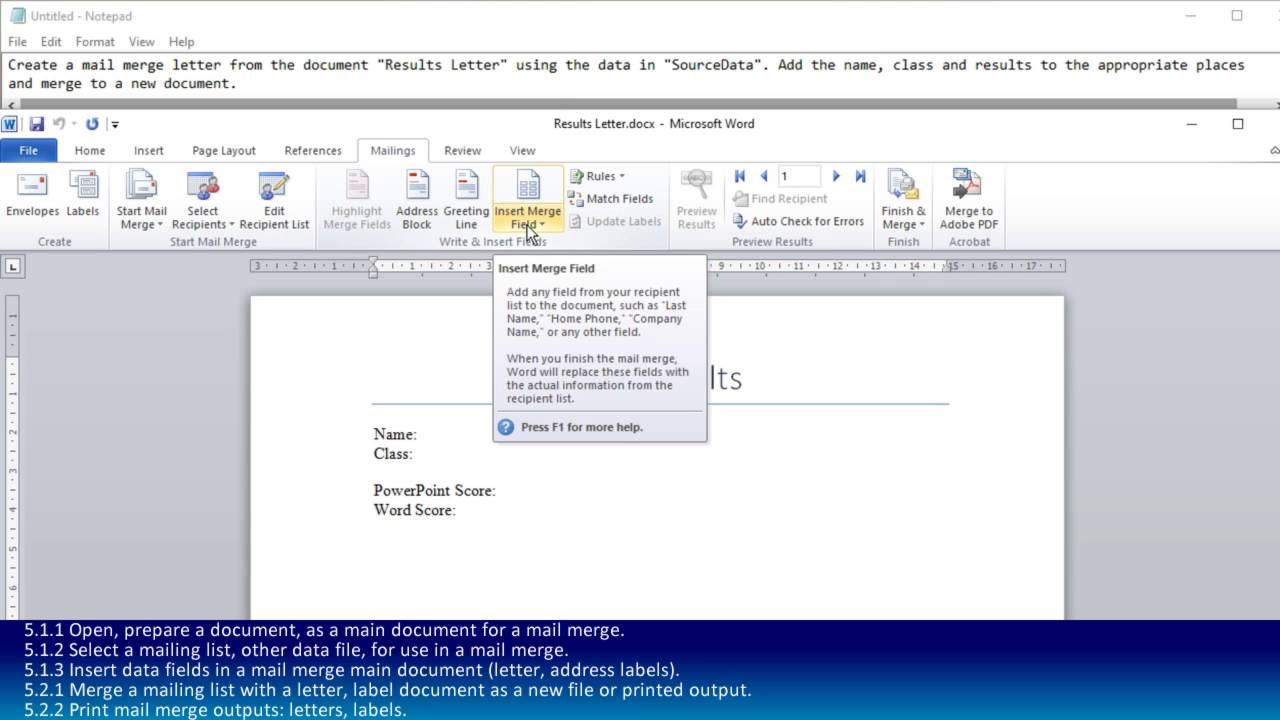
Task: Click the Name: line in the document
Action: point(395,434)
